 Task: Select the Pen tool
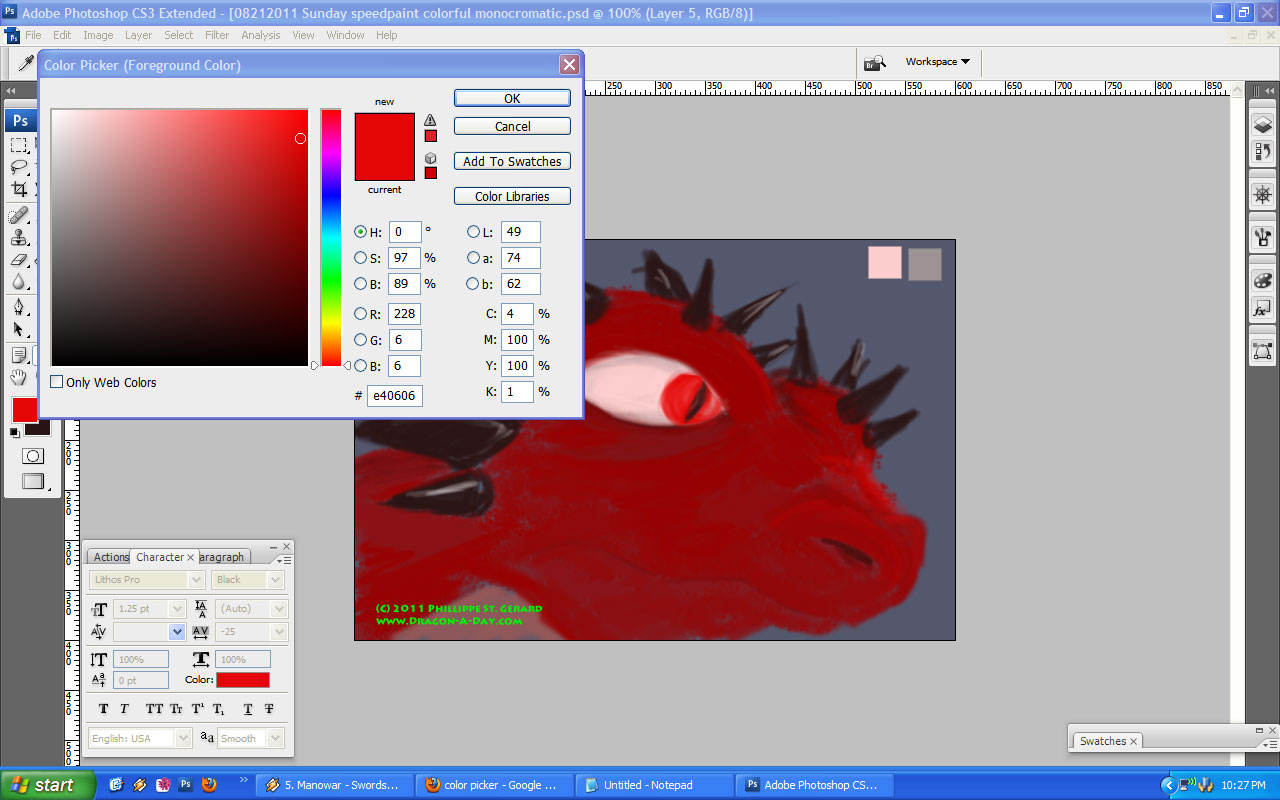[19, 307]
